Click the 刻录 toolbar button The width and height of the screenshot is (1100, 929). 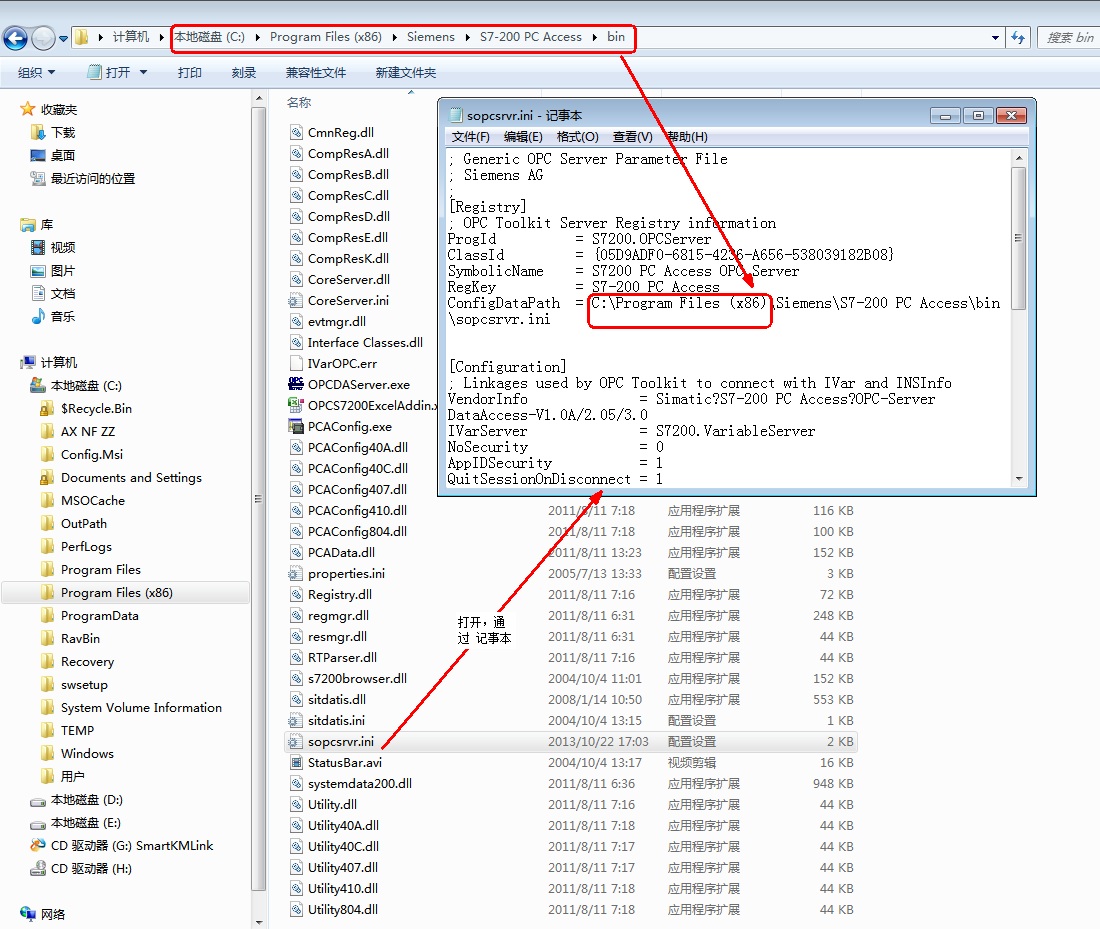(x=243, y=72)
